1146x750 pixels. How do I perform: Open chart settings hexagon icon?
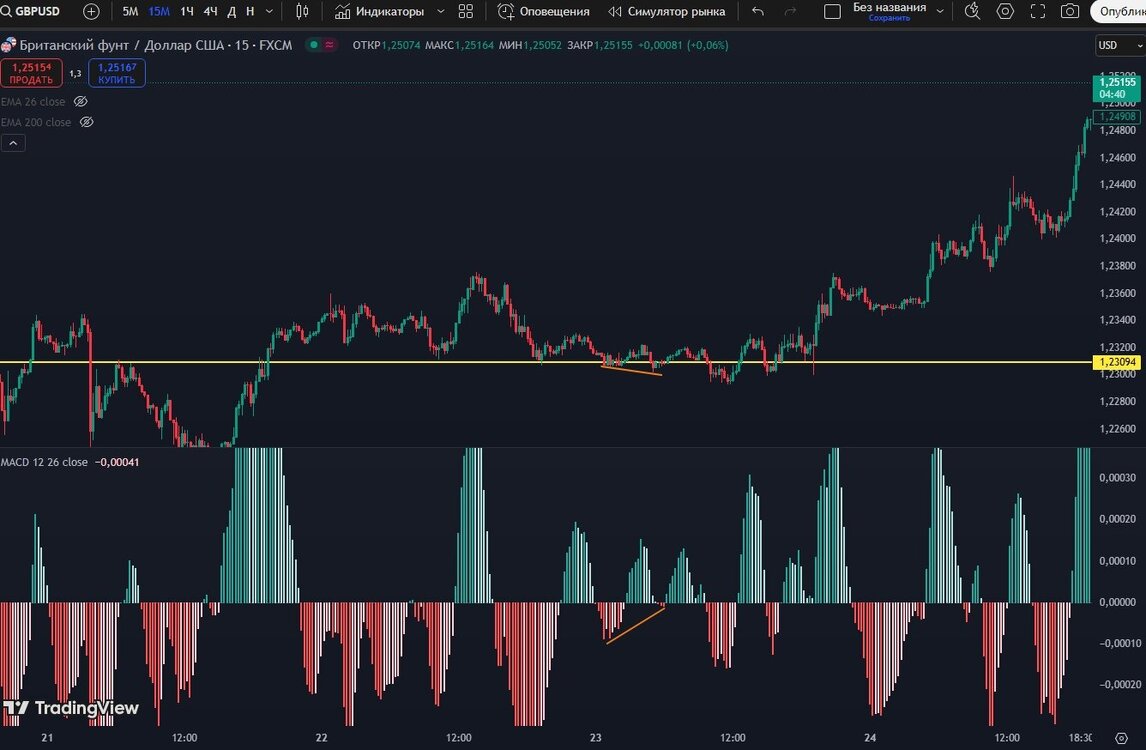tap(1006, 11)
